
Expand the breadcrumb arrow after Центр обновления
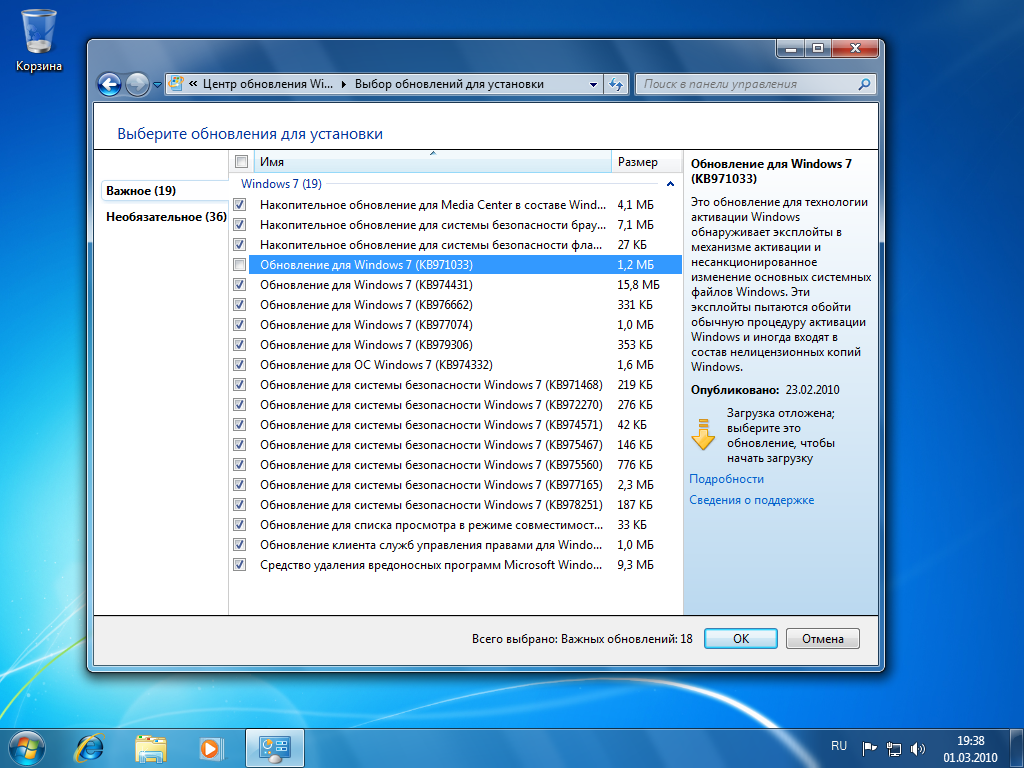tap(344, 84)
